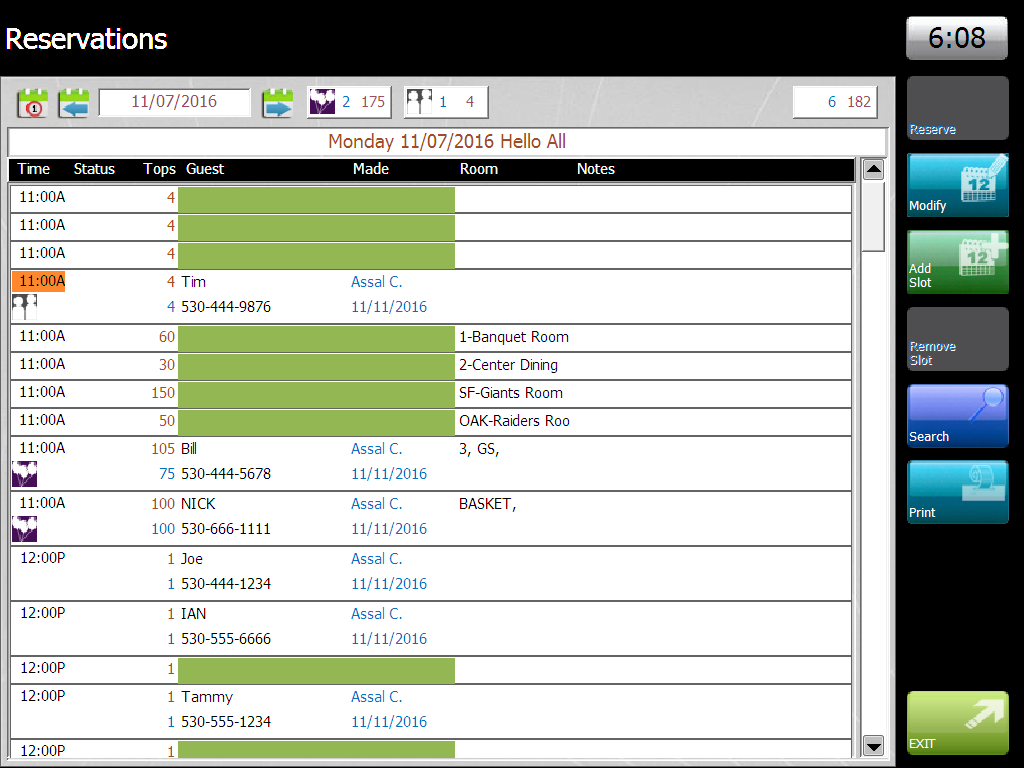Click the party balloons counter showing 2 175

pyautogui.click(x=349, y=102)
